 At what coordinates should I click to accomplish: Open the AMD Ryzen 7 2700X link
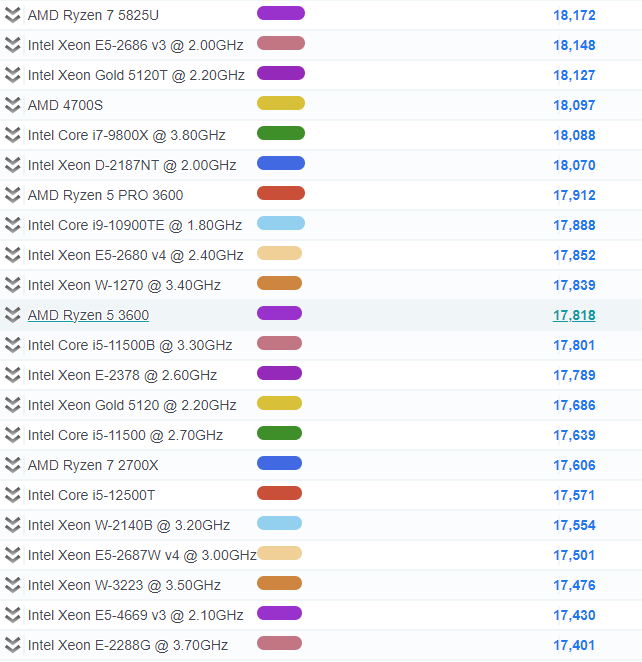point(93,465)
